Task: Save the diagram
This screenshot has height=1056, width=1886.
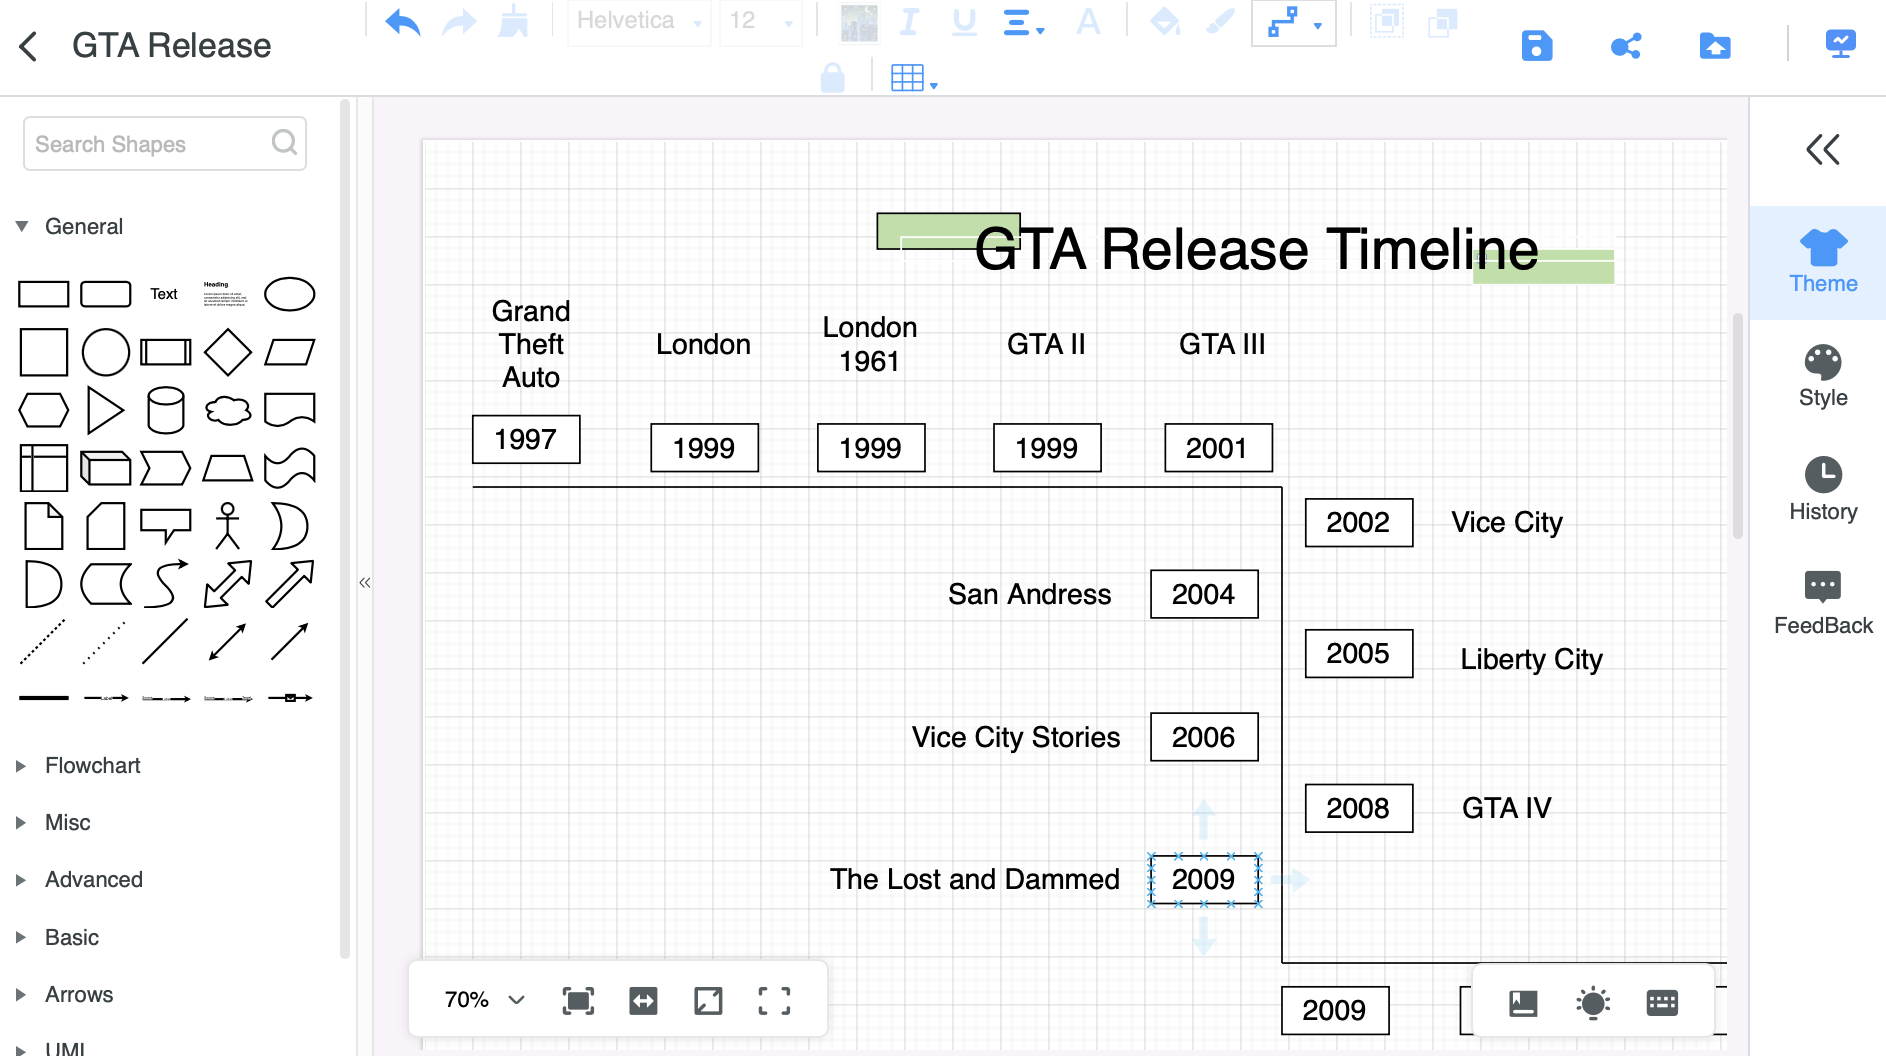Action: click(1537, 46)
